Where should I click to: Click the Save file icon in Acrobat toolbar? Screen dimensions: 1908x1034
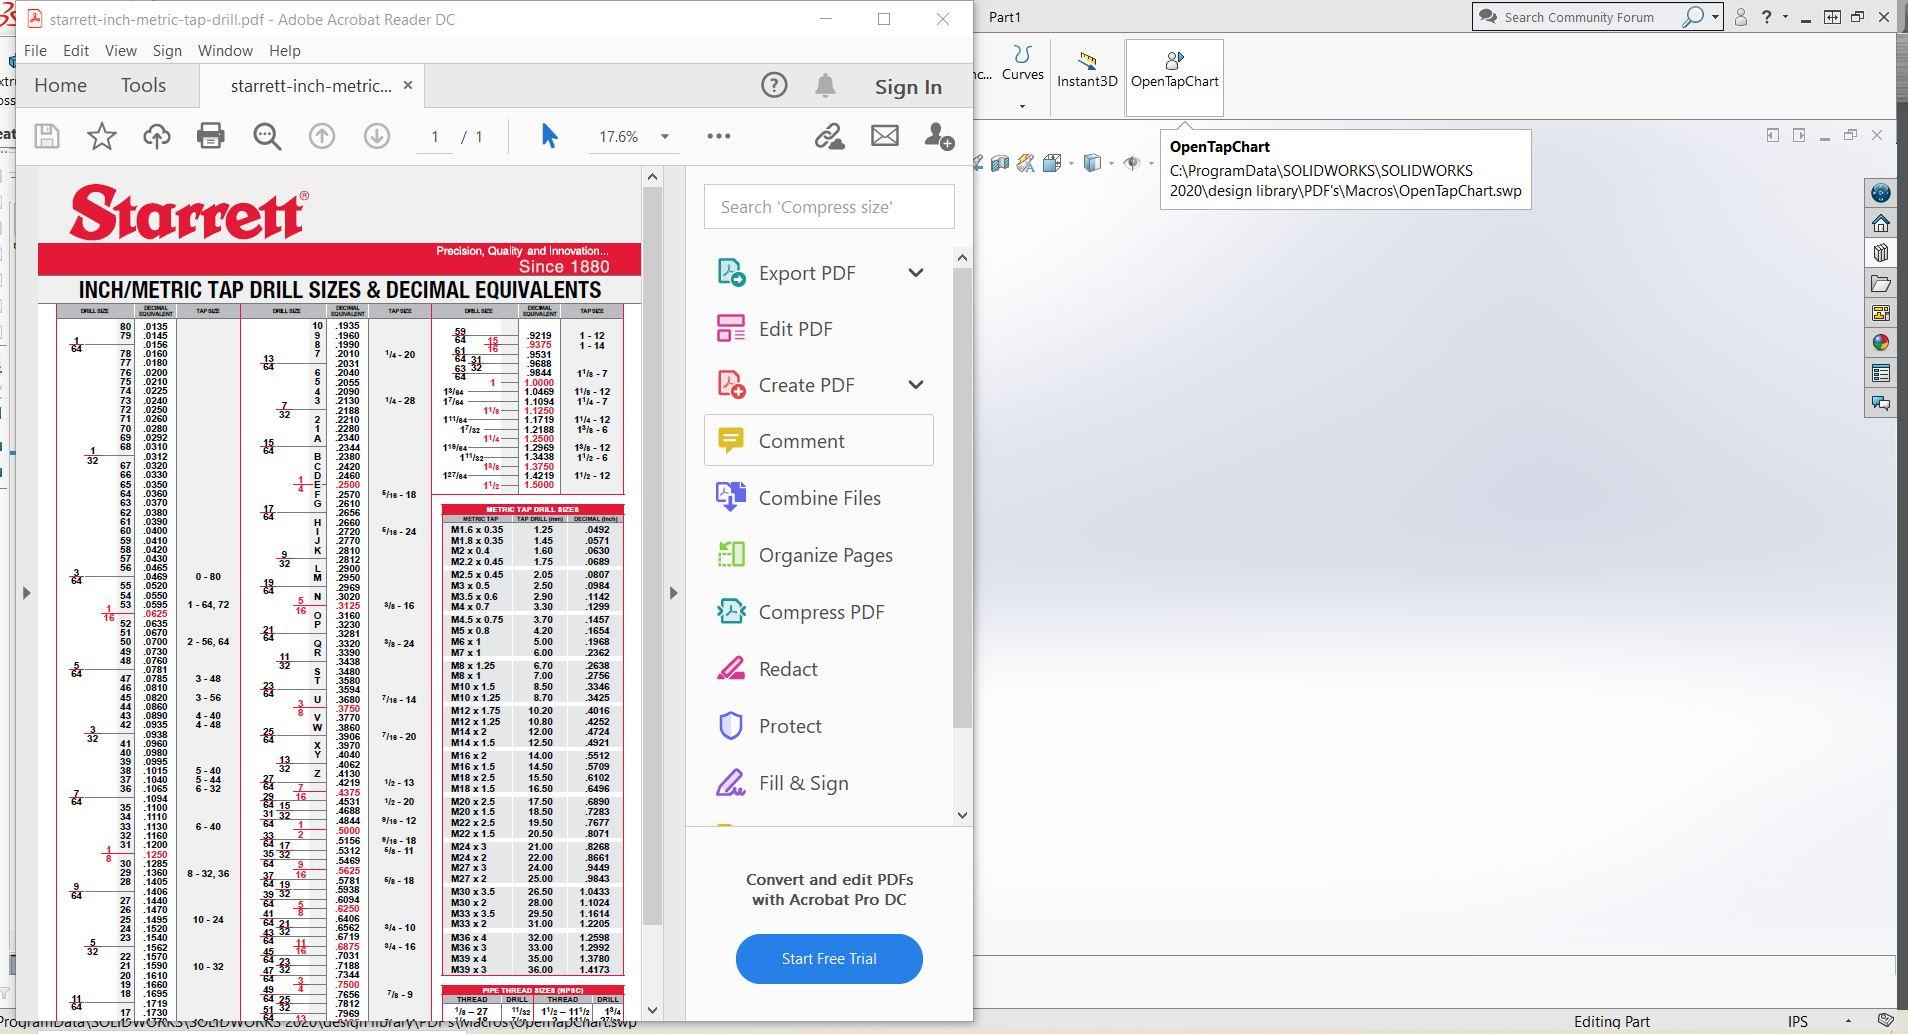(47, 136)
